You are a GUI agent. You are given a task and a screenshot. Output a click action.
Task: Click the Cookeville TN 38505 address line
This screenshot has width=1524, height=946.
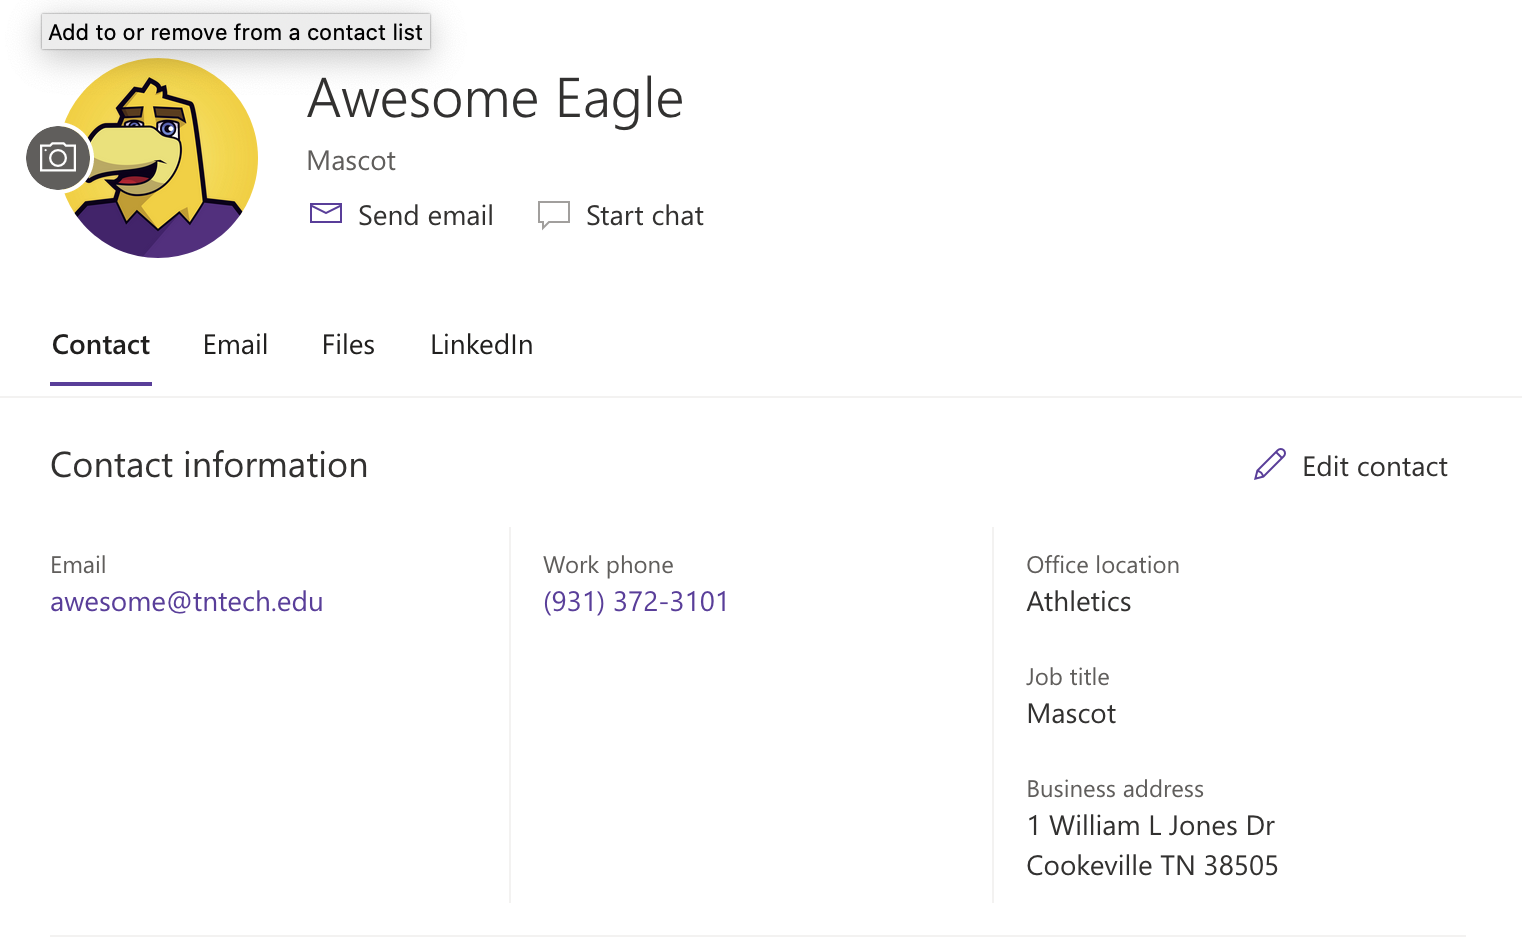point(1152,866)
